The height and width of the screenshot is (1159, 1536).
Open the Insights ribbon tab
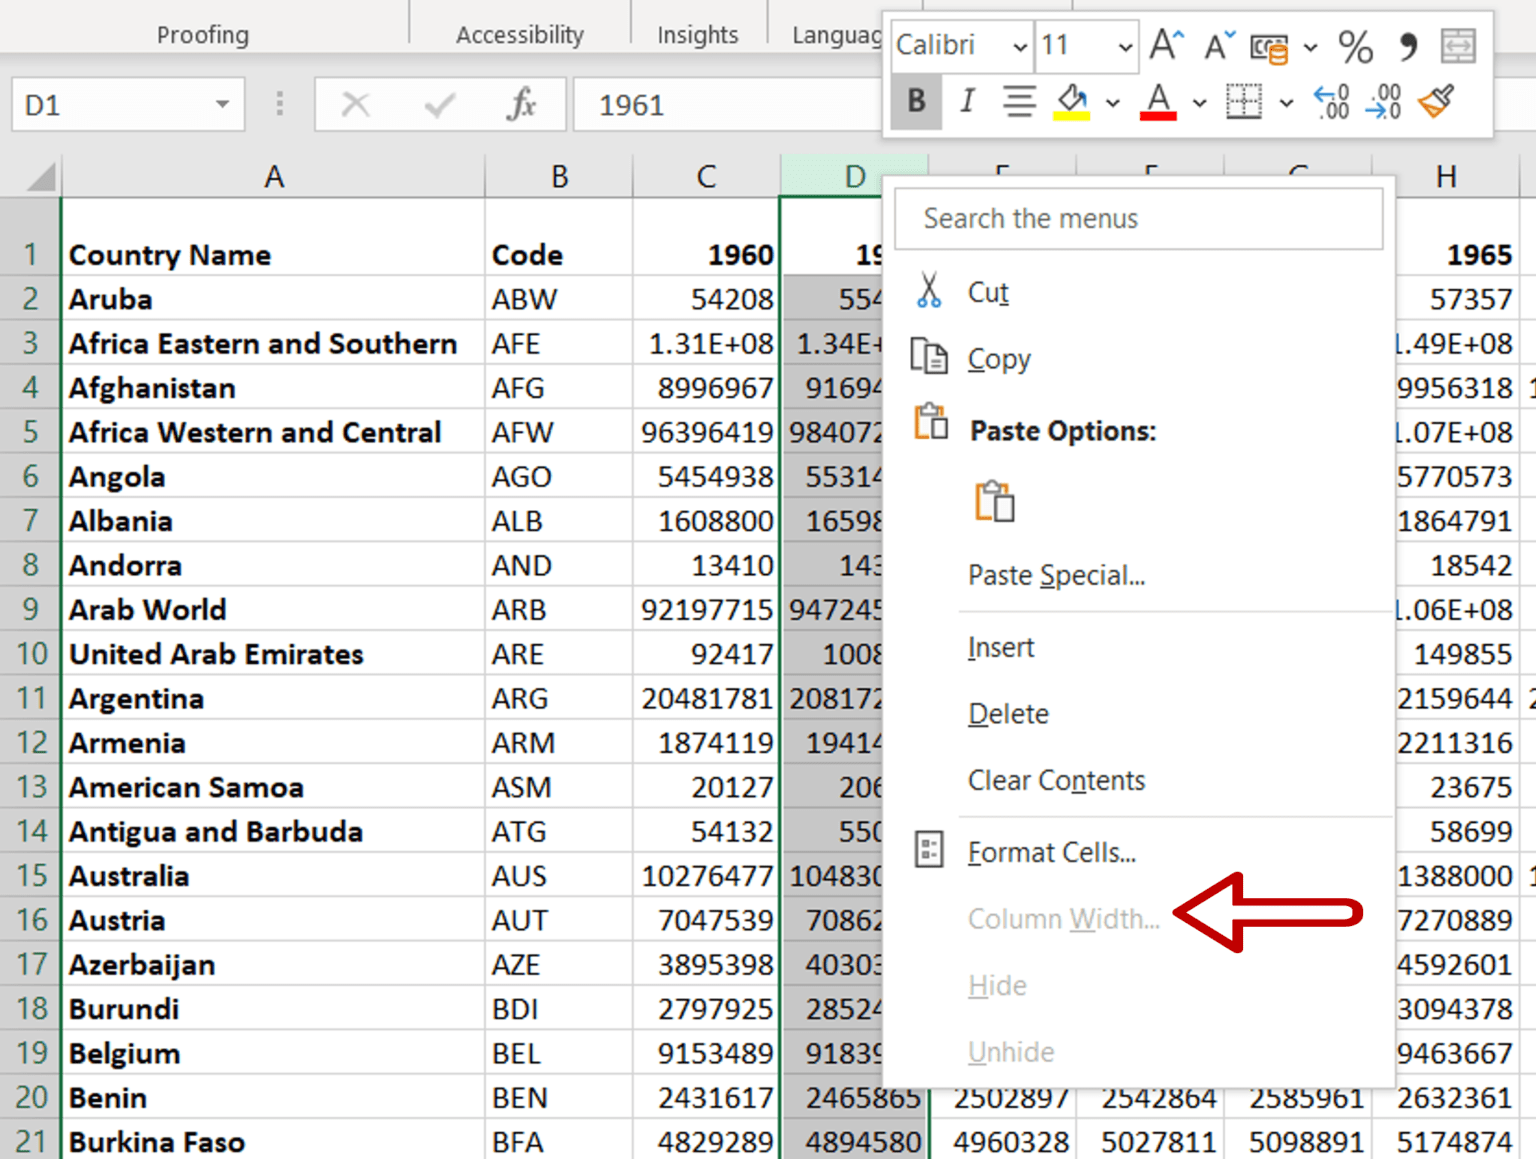(x=697, y=34)
